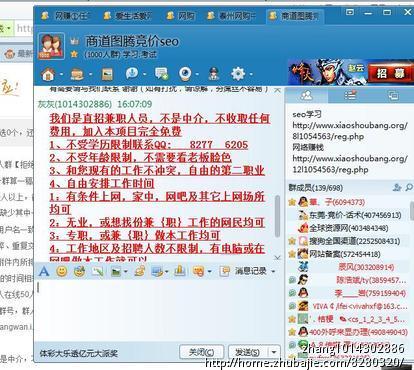
Task: Select the 商道图腾 chat tab
Action: (295, 16)
